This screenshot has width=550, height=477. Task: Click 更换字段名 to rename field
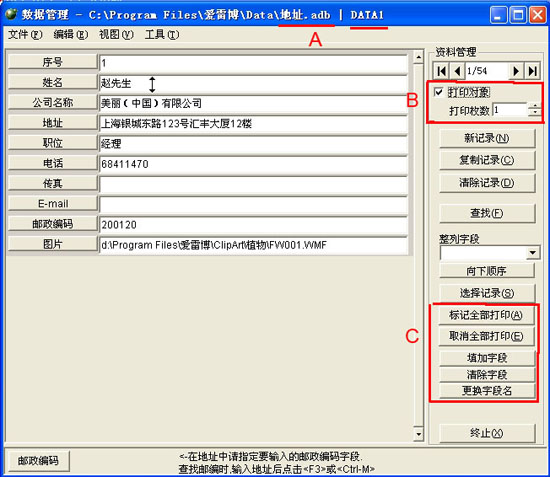click(487, 391)
